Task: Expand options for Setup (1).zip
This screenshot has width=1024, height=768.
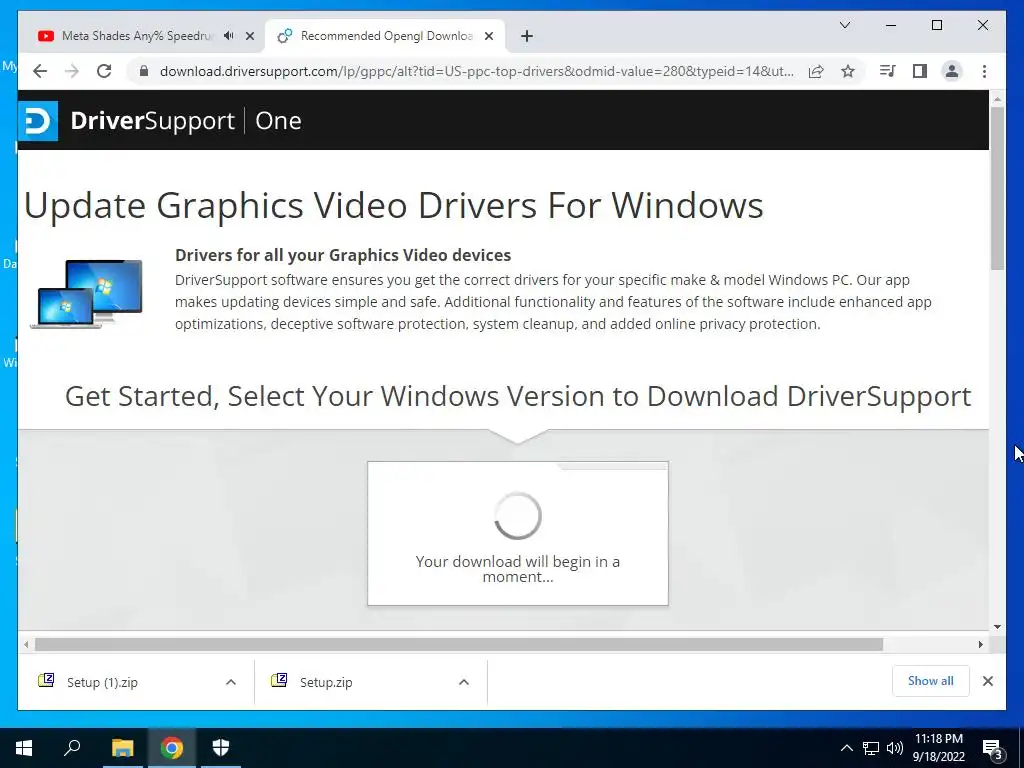Action: point(231,682)
